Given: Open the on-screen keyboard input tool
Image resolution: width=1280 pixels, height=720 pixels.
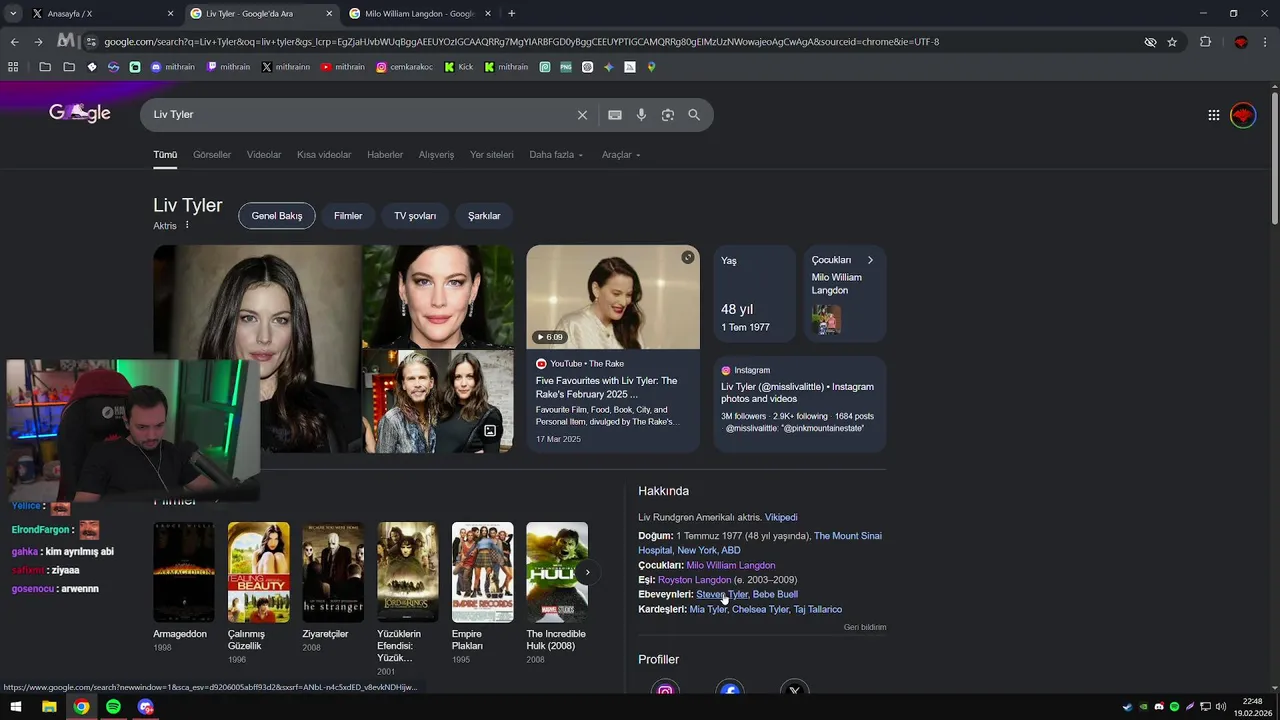Looking at the screenshot, I should tap(615, 115).
